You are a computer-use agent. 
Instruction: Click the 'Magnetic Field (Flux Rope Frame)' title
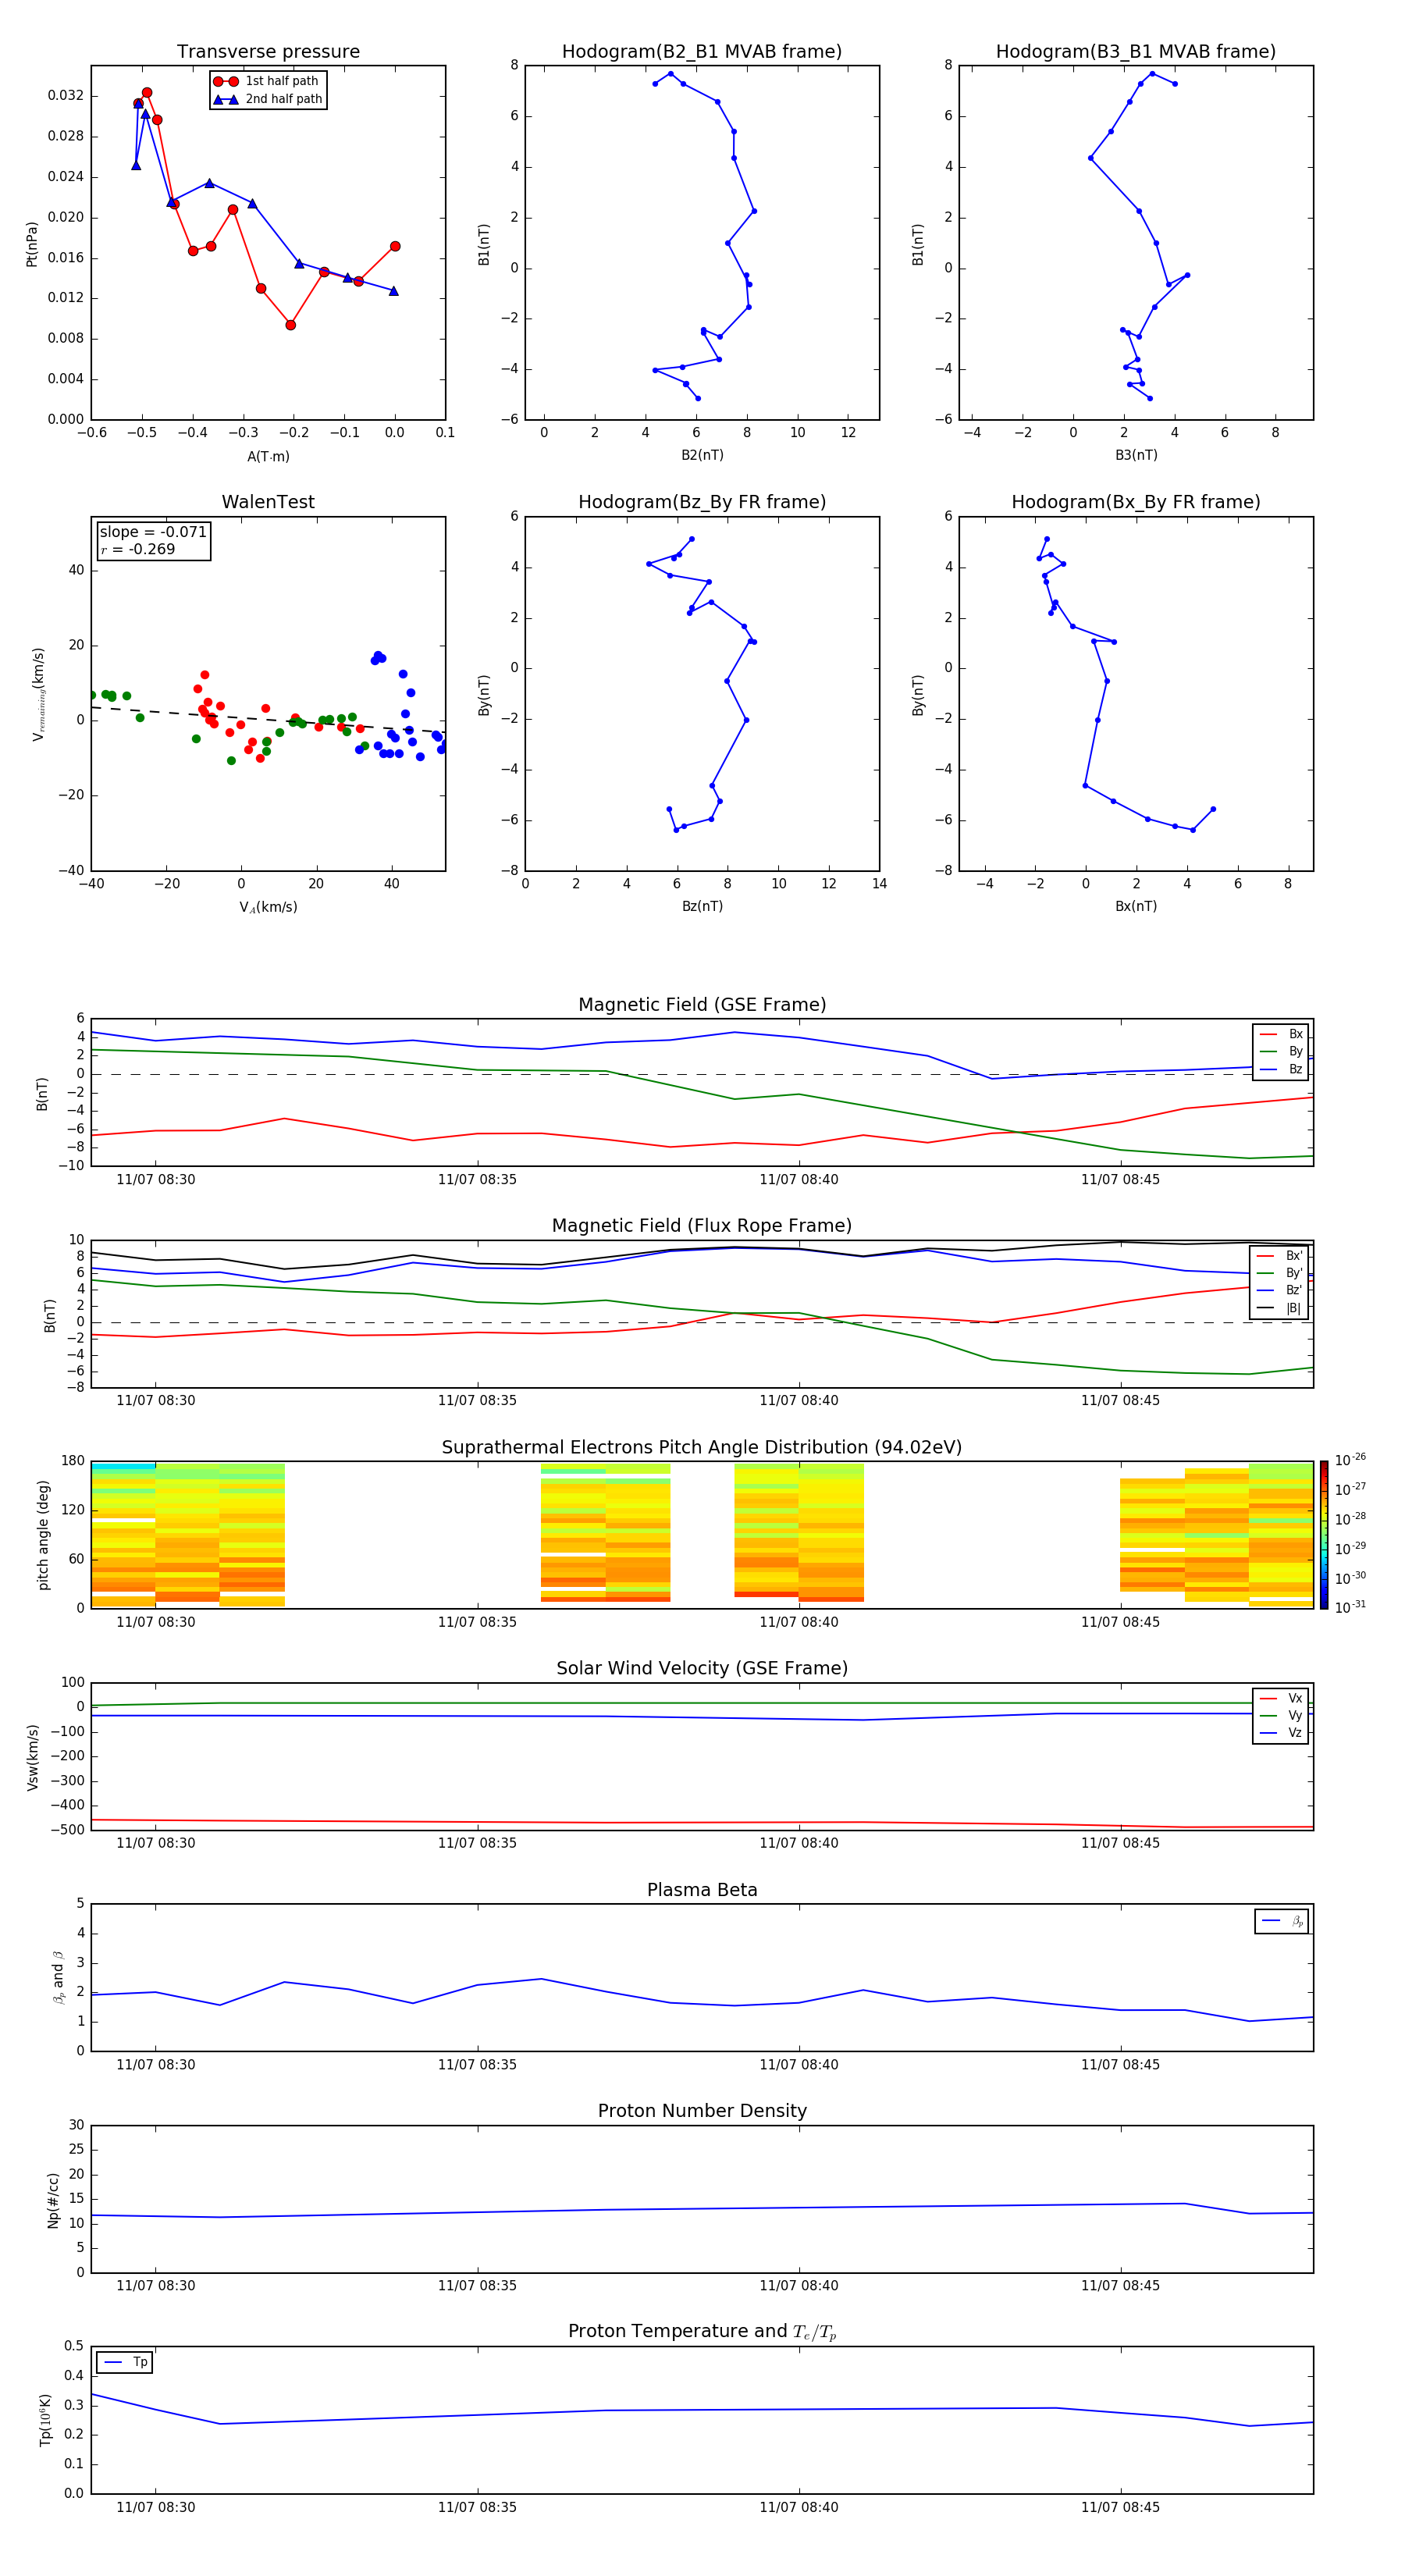[x=702, y=1226]
